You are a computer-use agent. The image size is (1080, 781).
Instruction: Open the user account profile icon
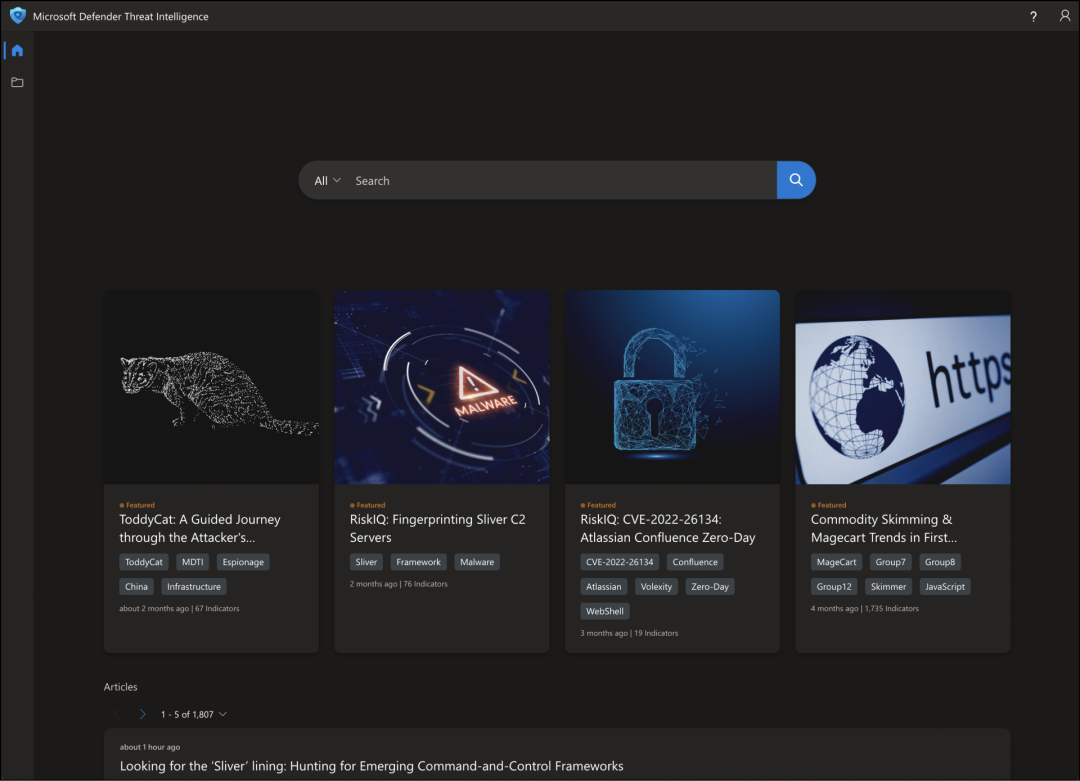1065,16
